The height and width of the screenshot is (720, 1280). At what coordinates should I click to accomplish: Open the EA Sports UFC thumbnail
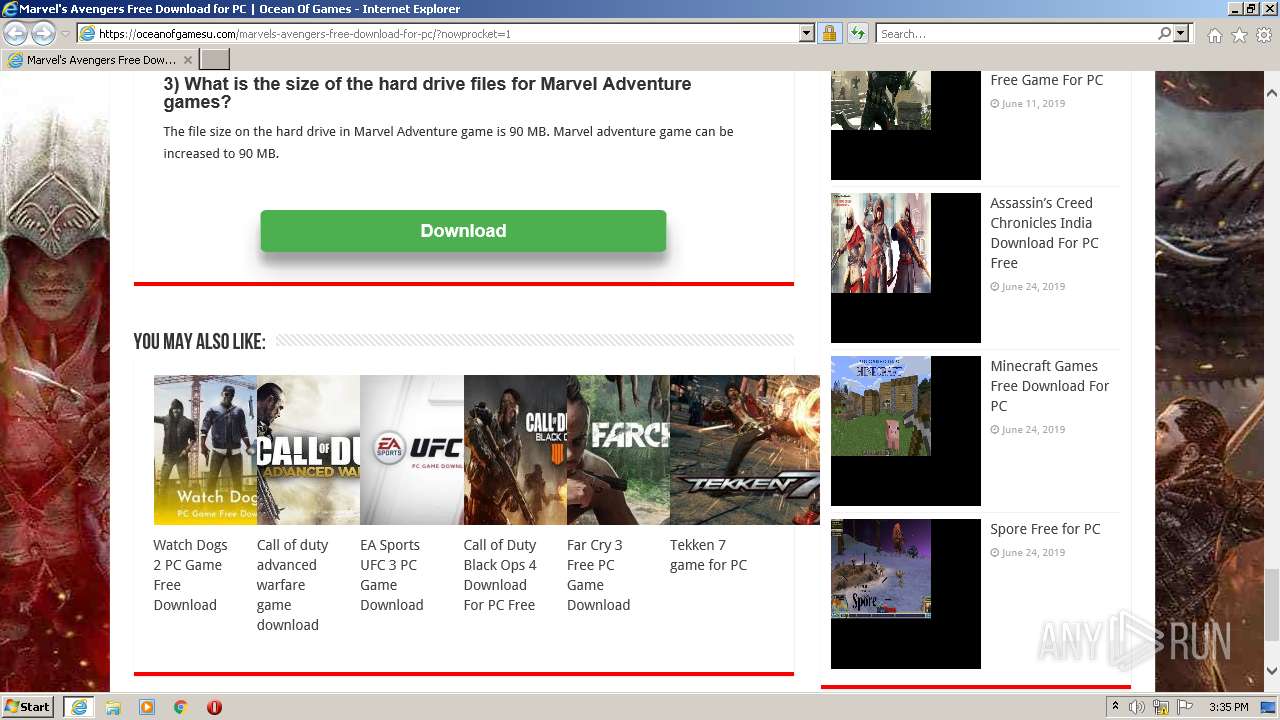(411, 450)
